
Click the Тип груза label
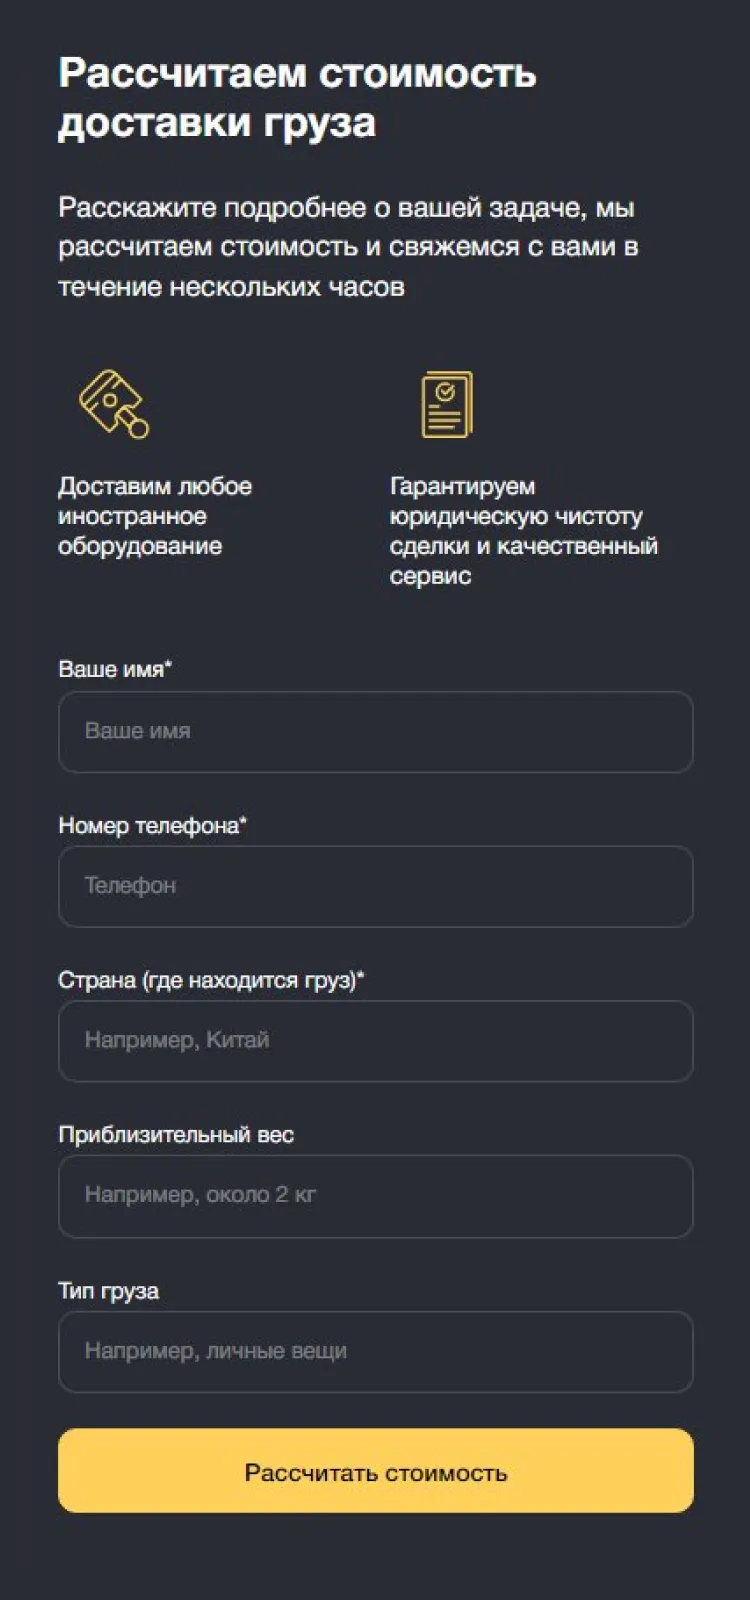click(x=108, y=1291)
